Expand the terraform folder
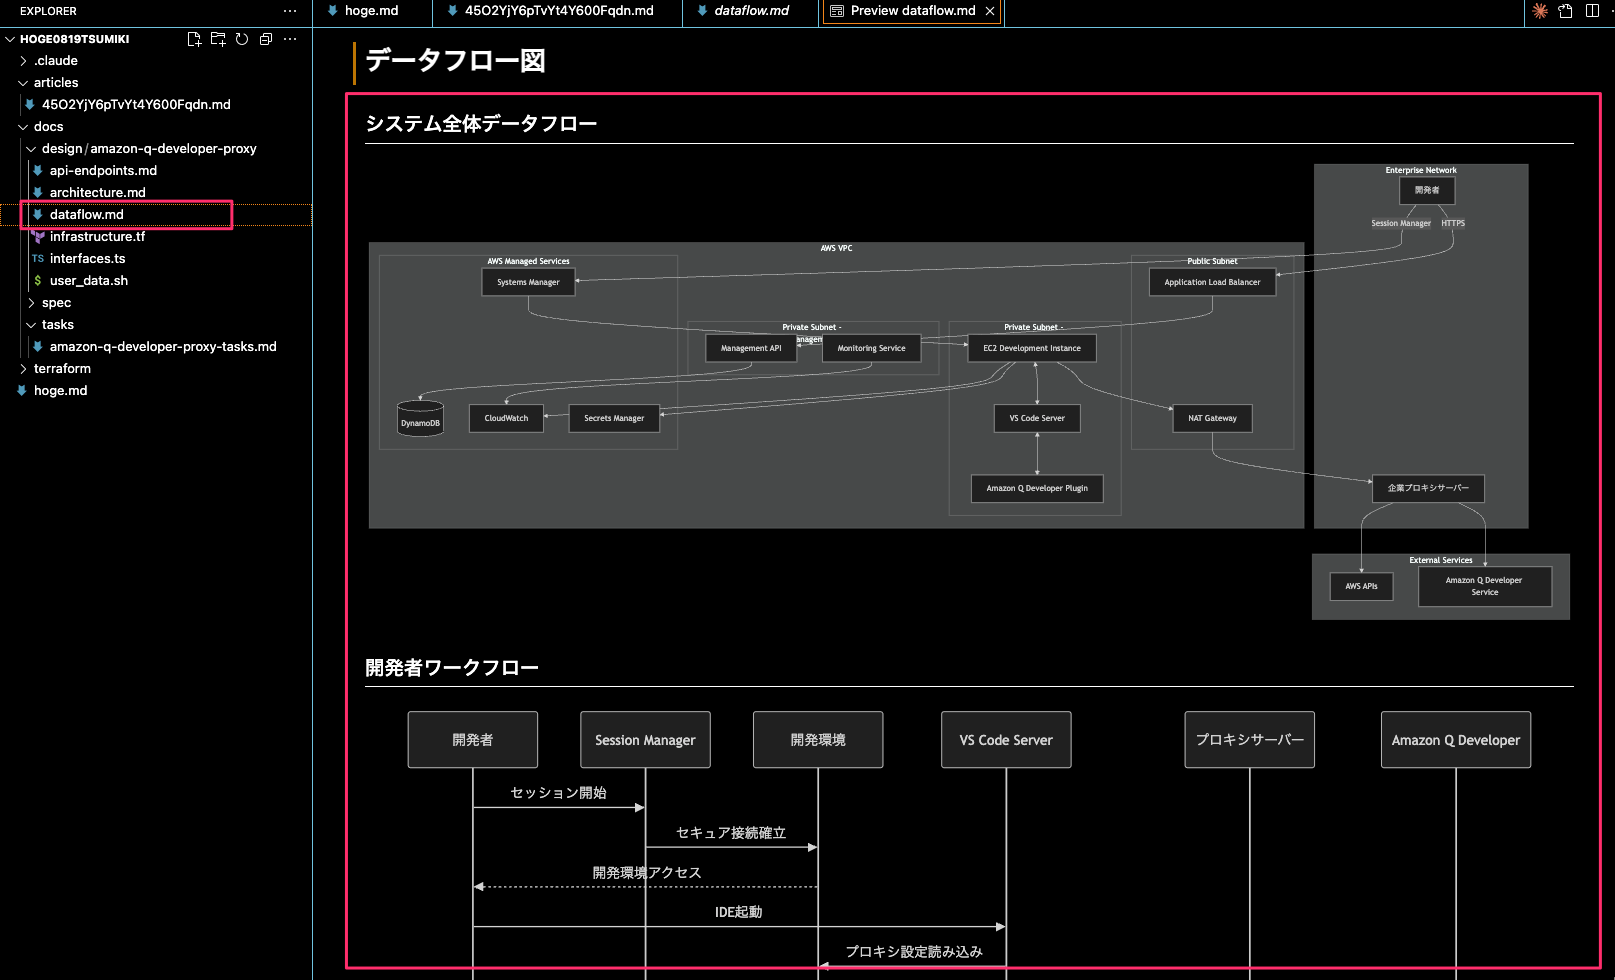This screenshot has width=1615, height=980. coord(24,369)
